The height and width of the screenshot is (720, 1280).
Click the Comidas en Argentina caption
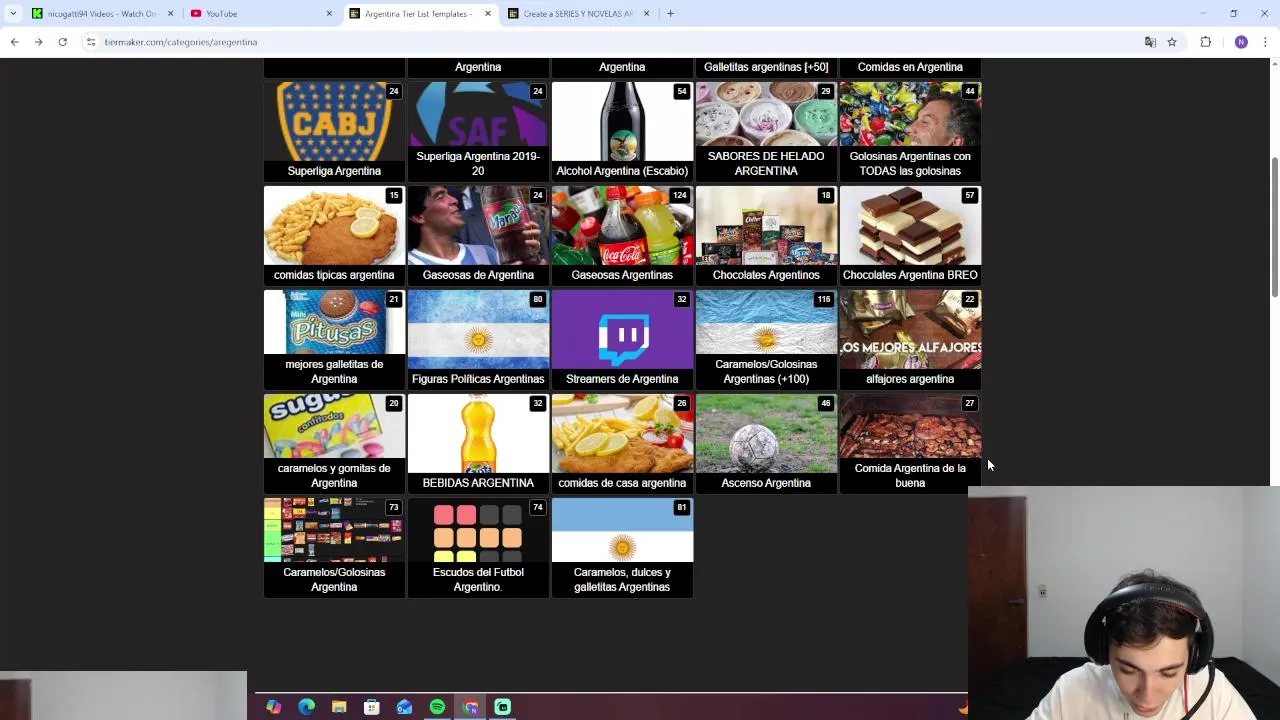910,67
